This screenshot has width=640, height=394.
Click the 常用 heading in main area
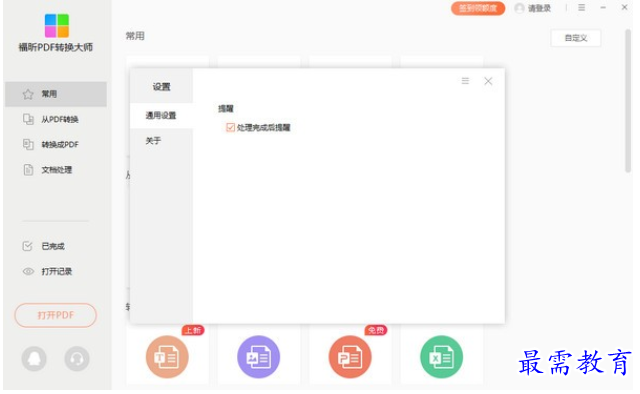(135, 36)
